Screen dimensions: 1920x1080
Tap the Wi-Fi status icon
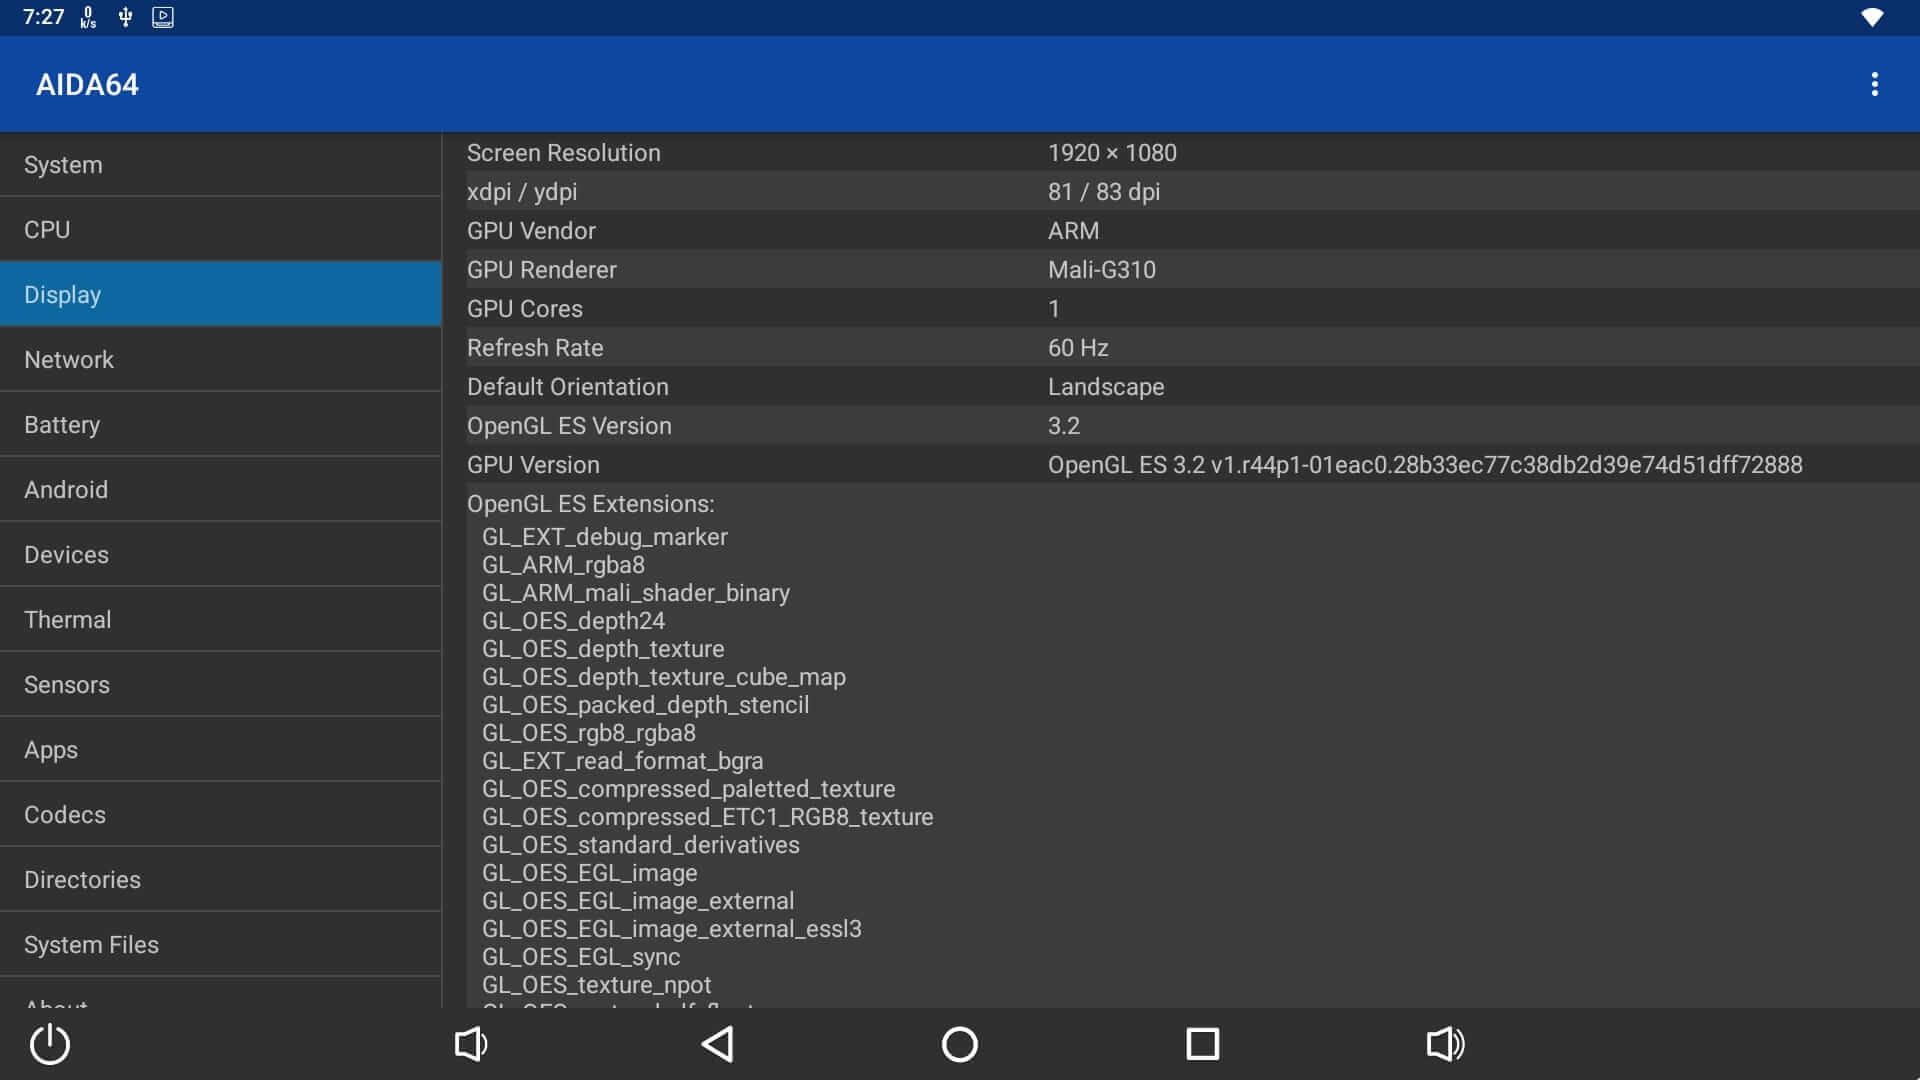pos(1872,17)
